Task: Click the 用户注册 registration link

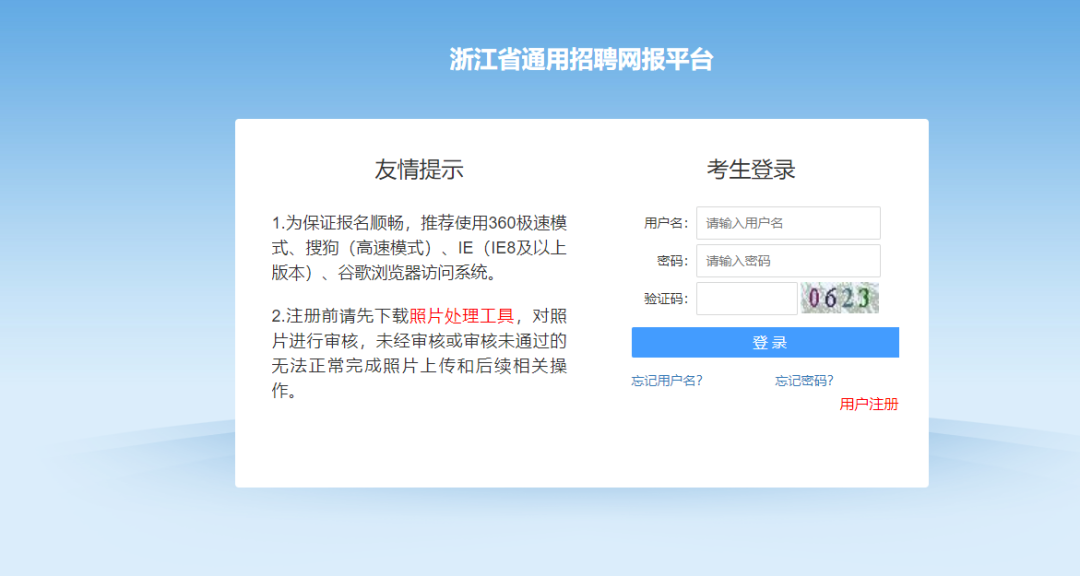Action: pyautogui.click(x=871, y=404)
